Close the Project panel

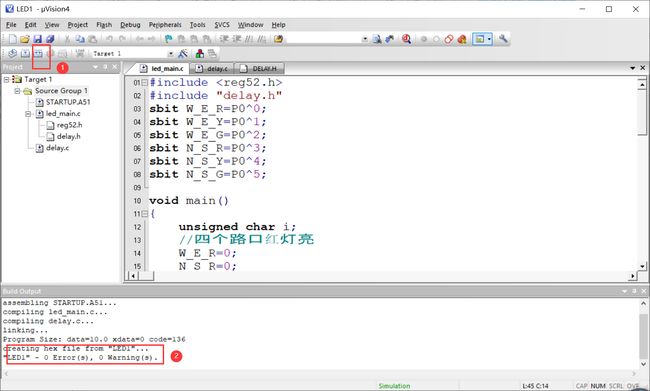(x=115, y=67)
